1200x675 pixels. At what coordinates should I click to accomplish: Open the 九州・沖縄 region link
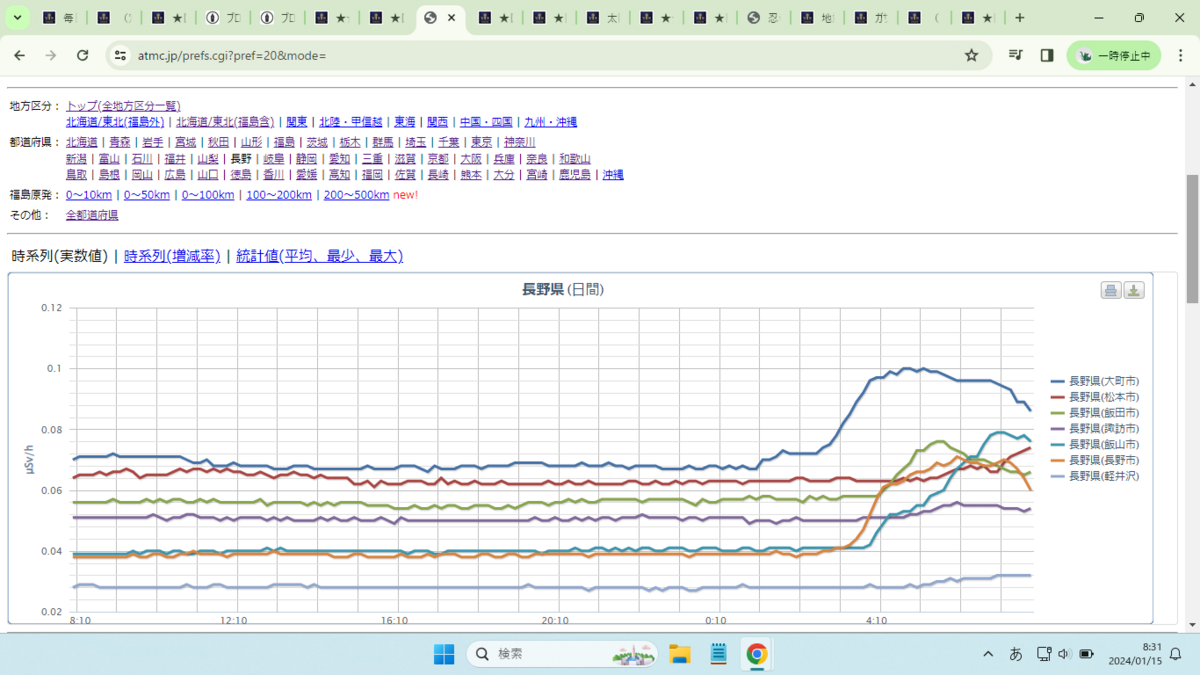(551, 122)
